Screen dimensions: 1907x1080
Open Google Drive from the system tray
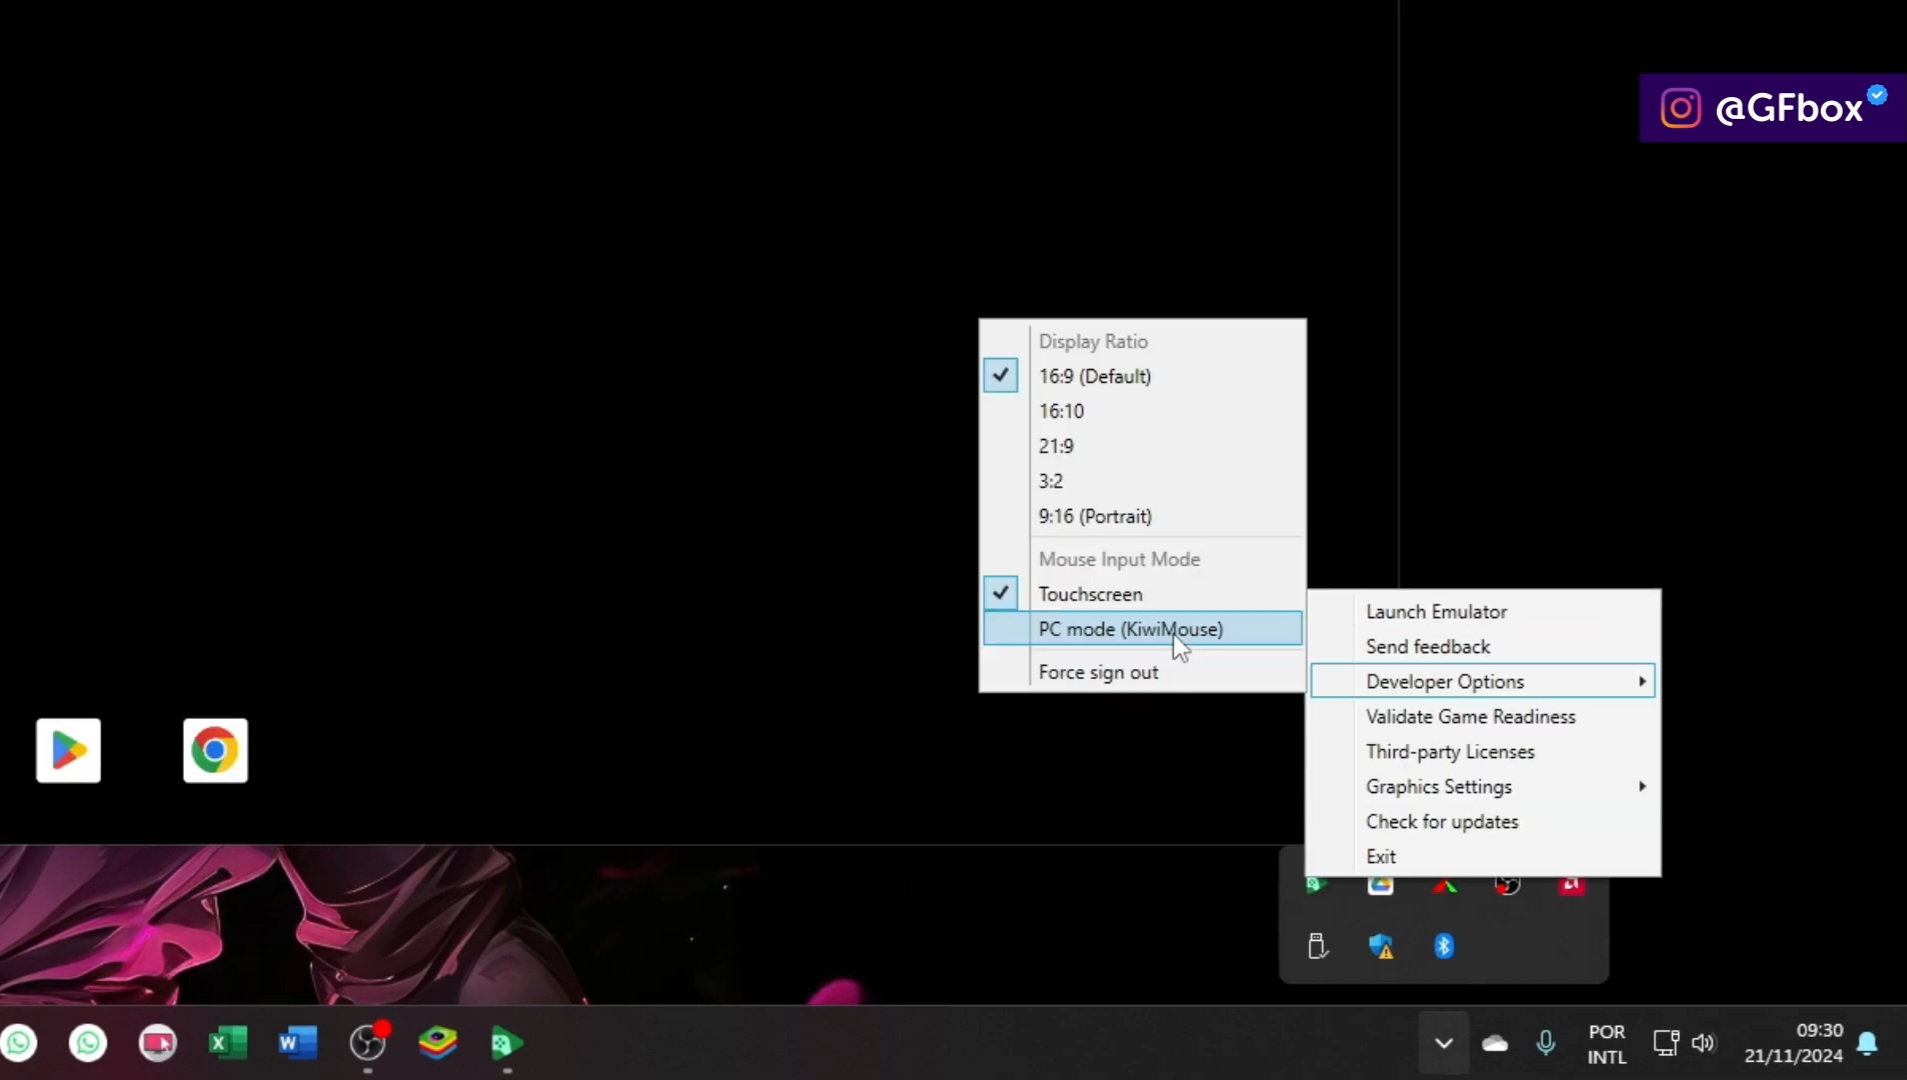1381,885
